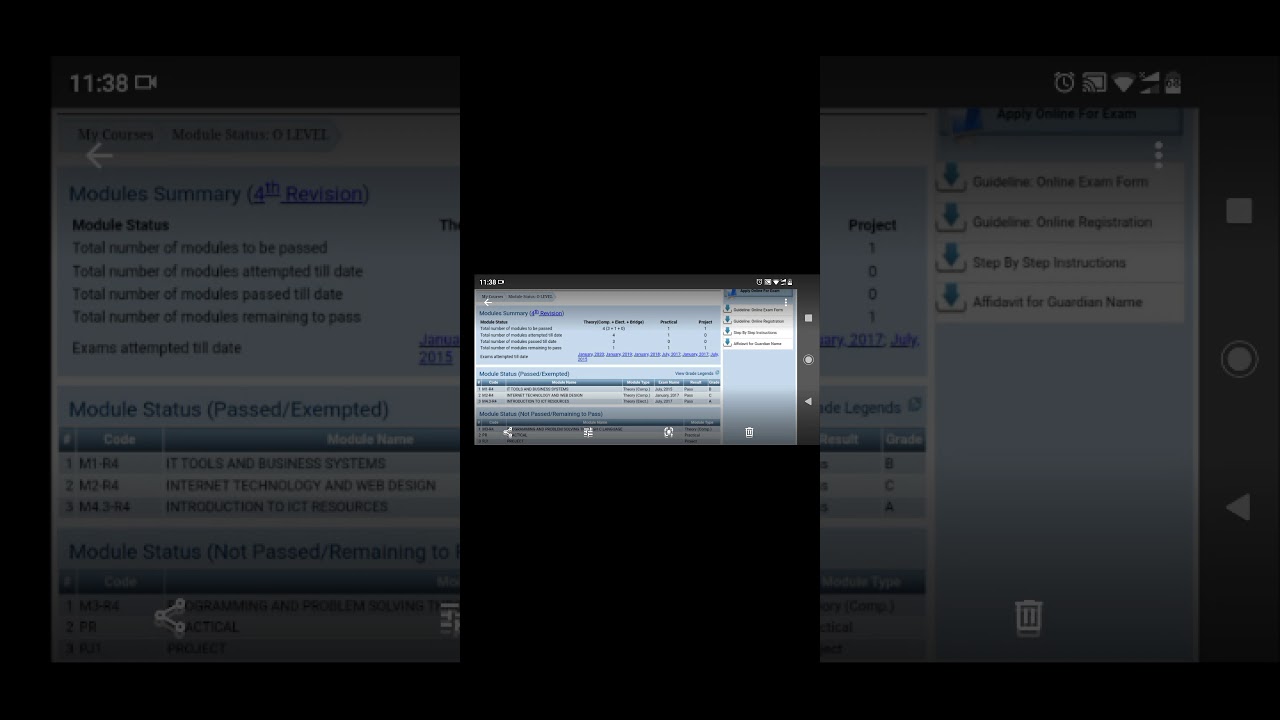Tap trash delete icon in small center preview
1280x720 pixels.
point(749,432)
